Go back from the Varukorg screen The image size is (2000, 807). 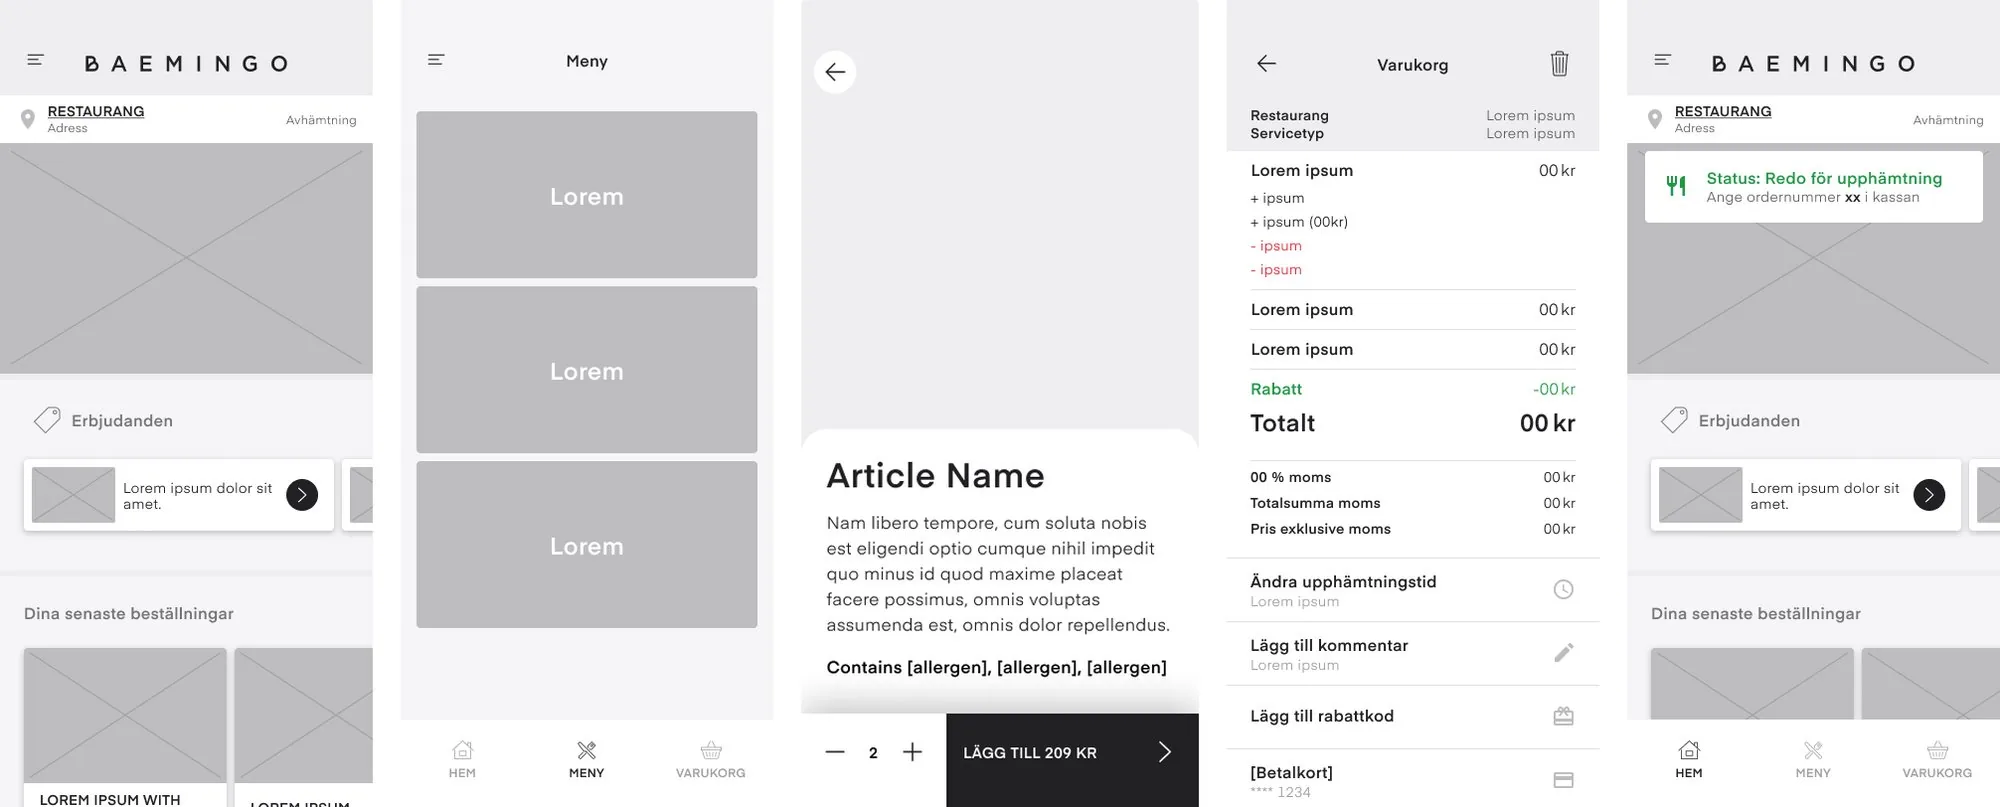pyautogui.click(x=1266, y=63)
